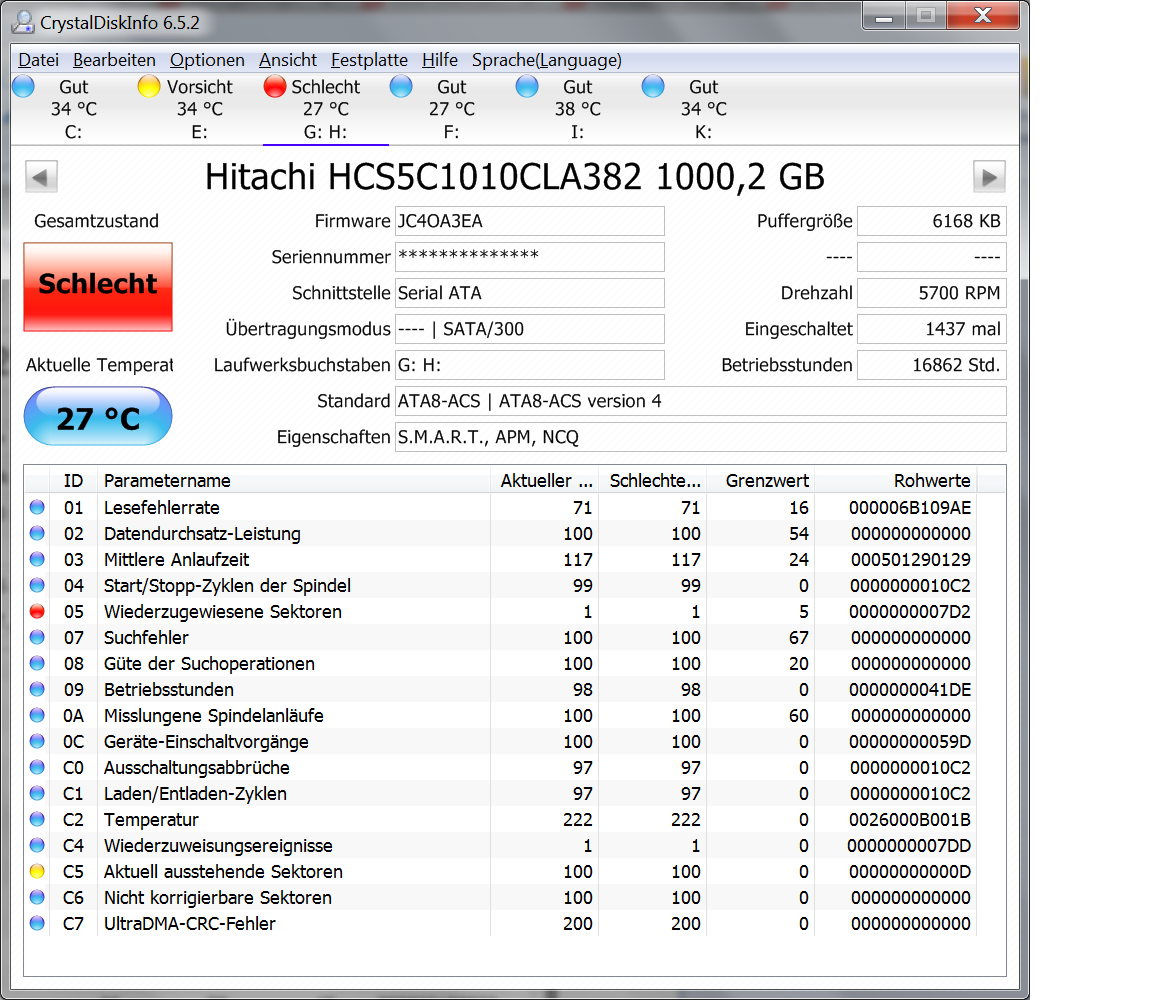
Task: Click the Drehzahl value 5700 RPM
Action: tap(932, 293)
